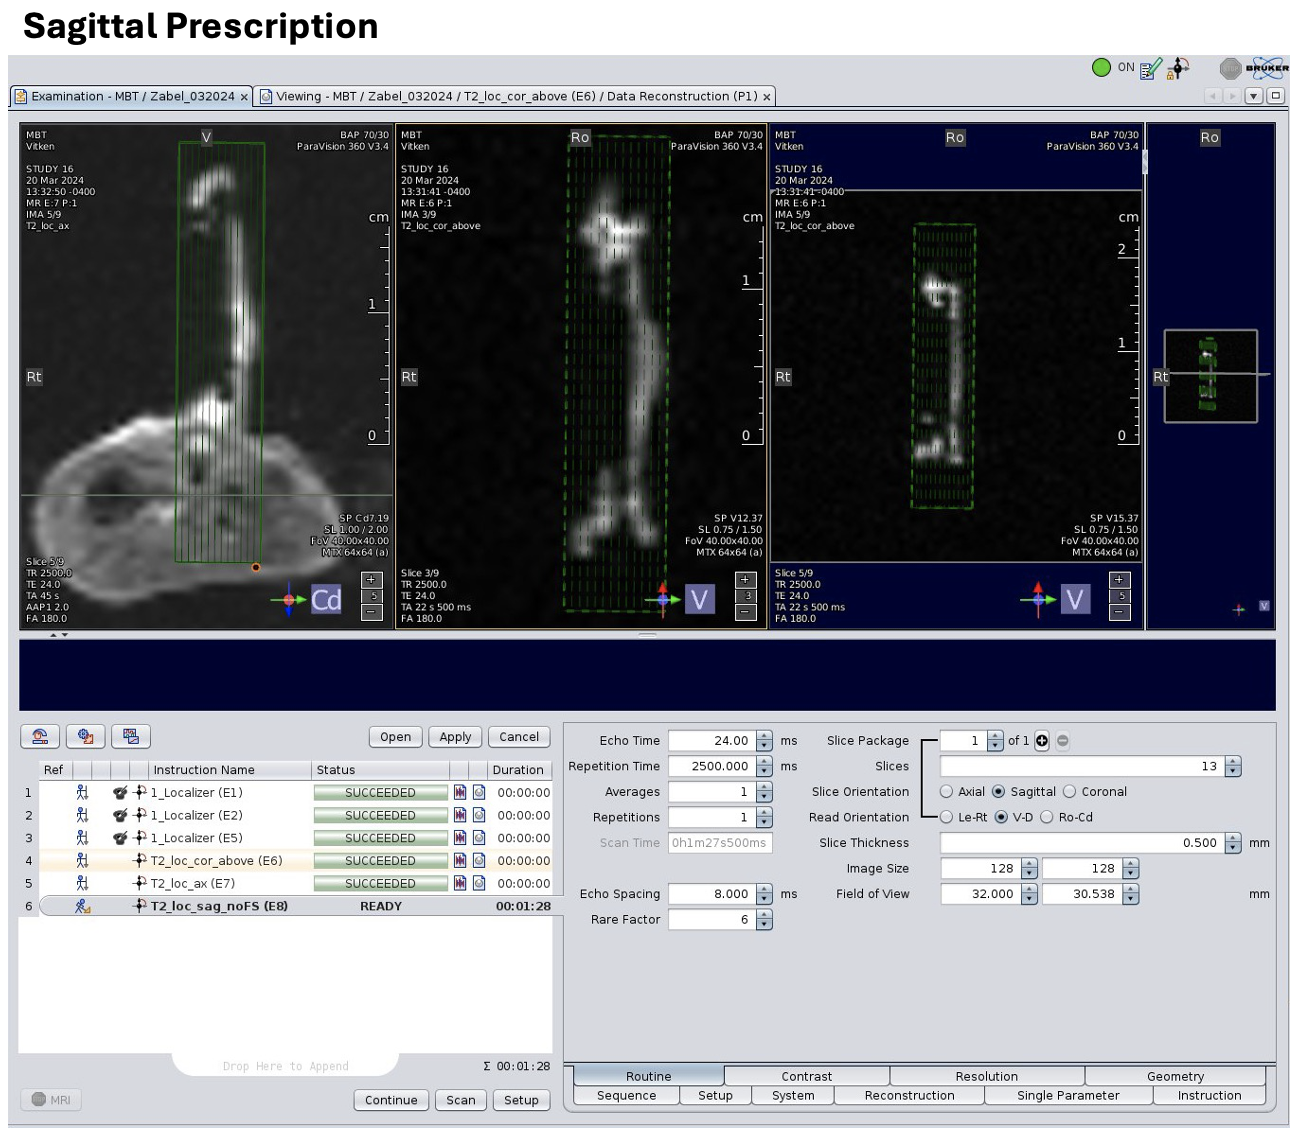Open the tab list dropdown arrow
Screen dimensions: 1296x1136
(1253, 96)
